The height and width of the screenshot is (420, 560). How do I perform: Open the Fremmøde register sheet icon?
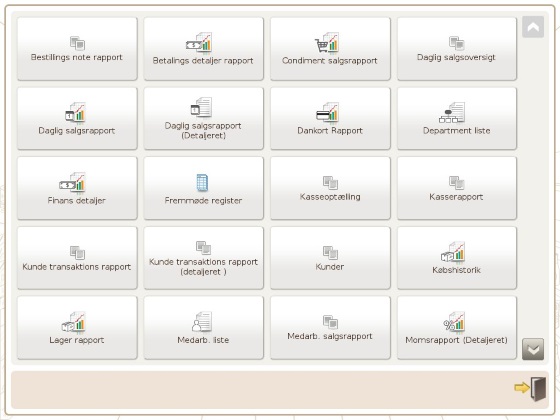(202, 182)
